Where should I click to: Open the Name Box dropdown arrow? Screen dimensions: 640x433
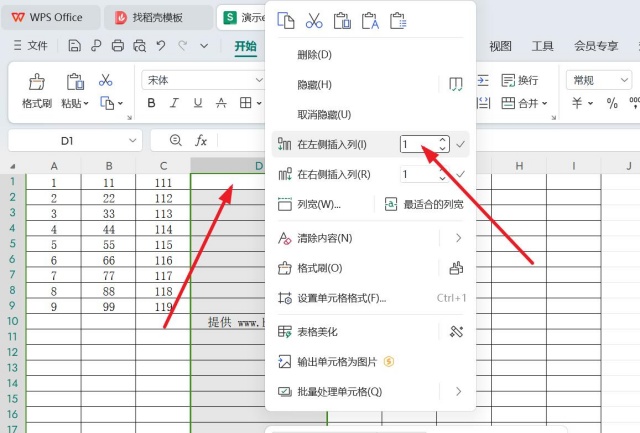[132, 141]
